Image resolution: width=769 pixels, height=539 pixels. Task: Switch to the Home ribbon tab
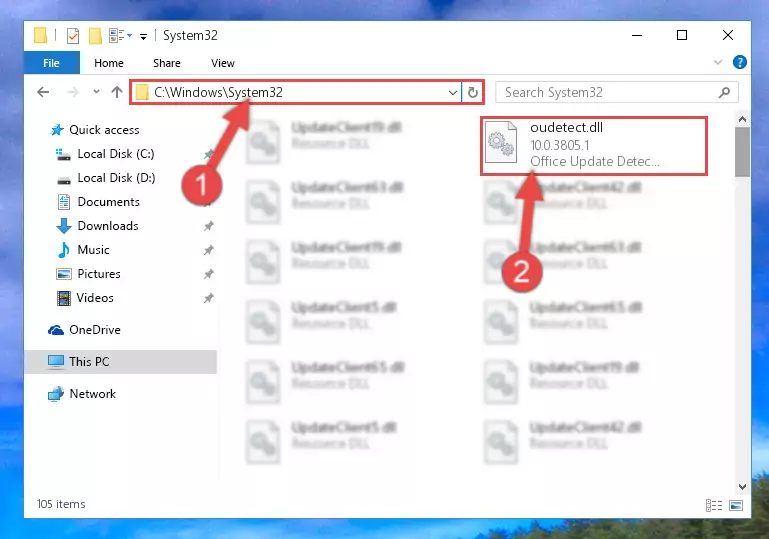point(108,63)
